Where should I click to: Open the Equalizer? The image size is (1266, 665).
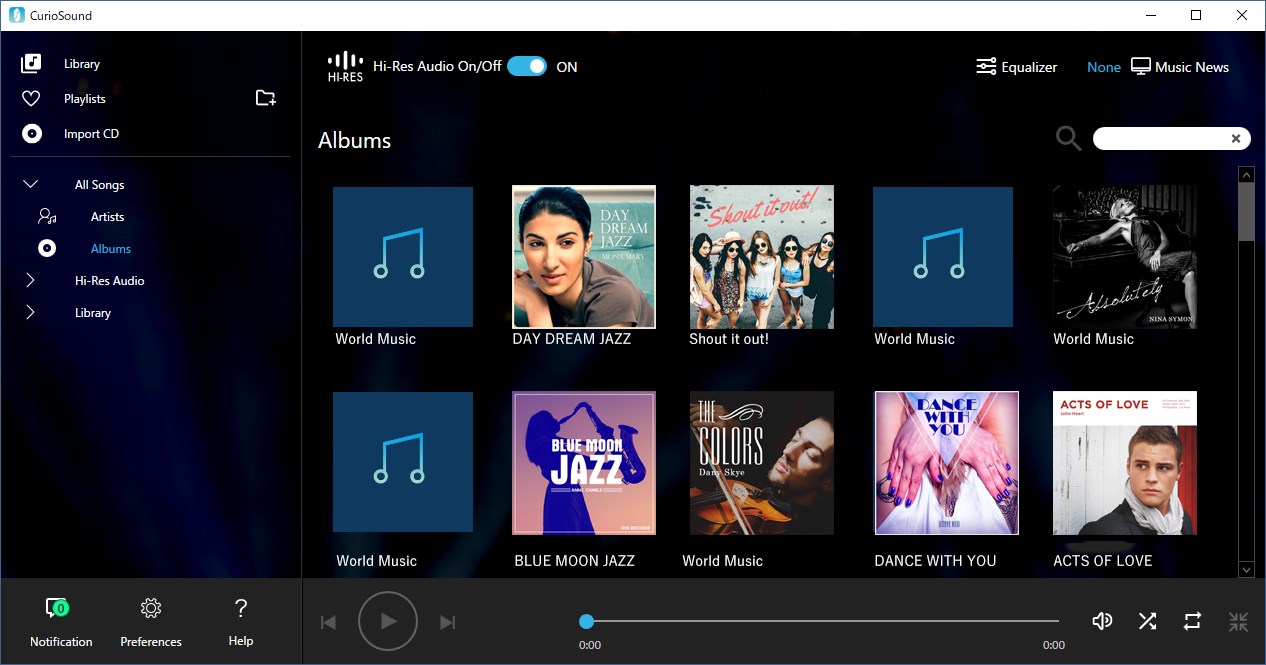point(1016,66)
